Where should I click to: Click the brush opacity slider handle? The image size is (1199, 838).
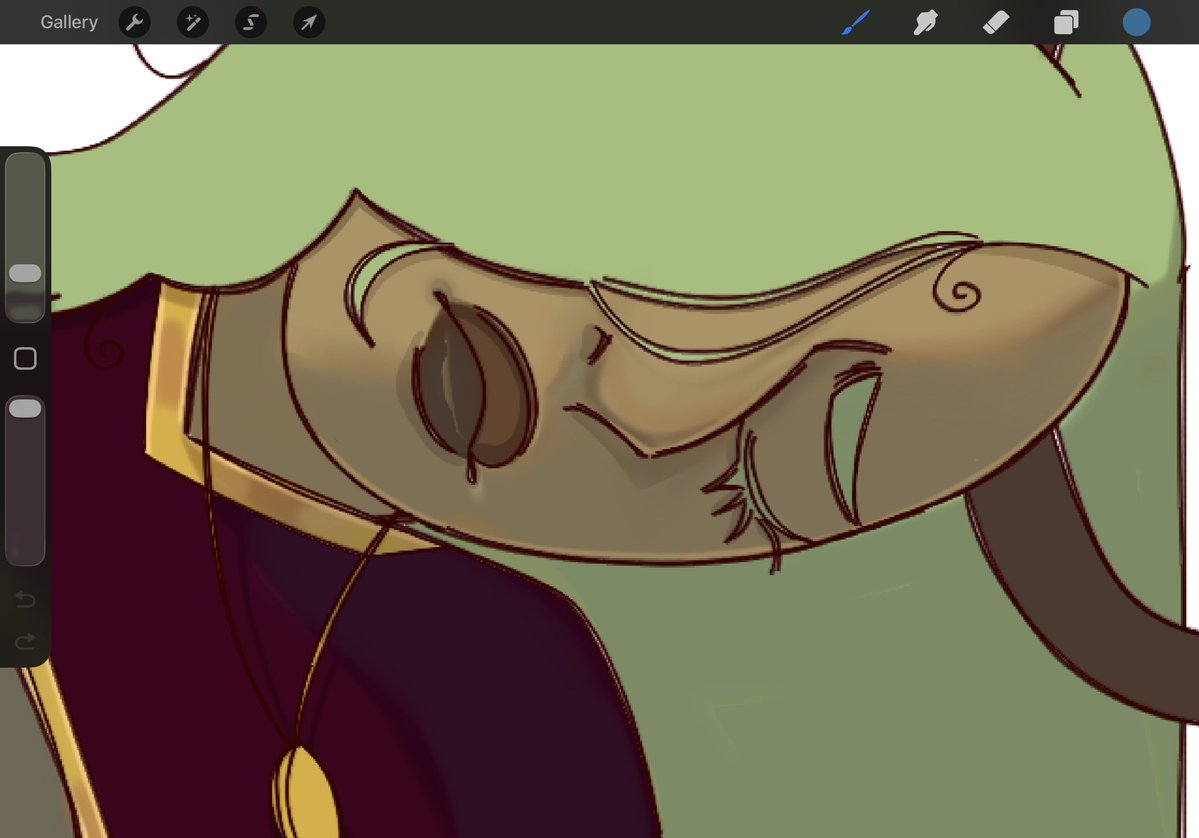(25, 408)
